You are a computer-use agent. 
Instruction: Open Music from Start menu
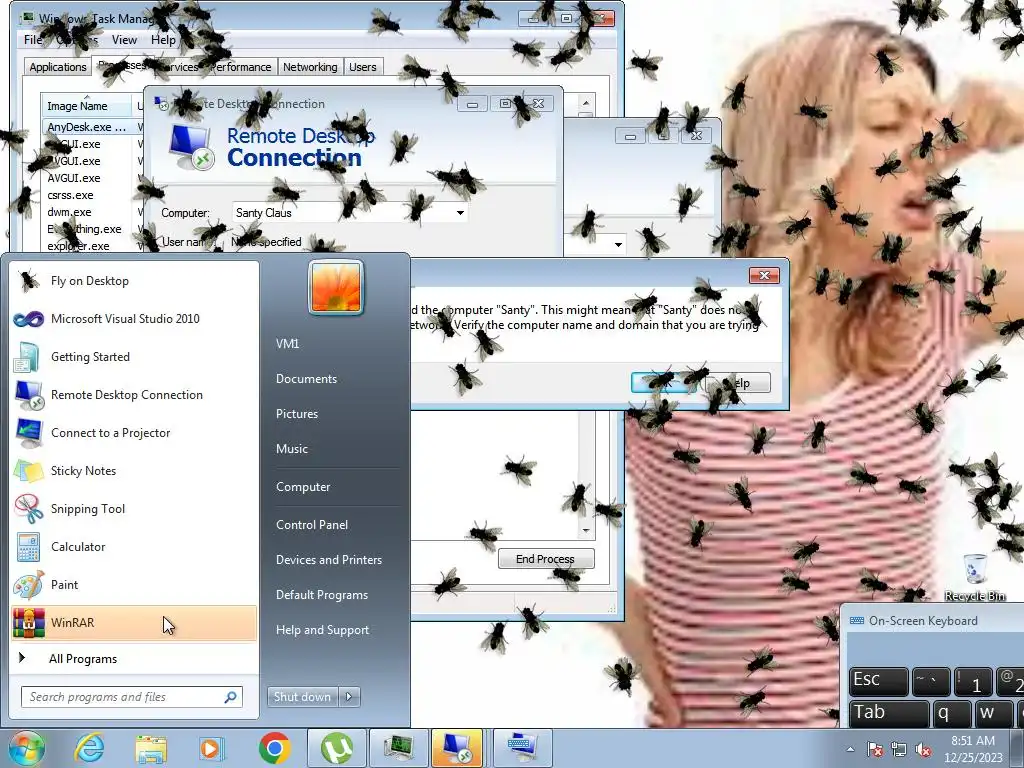[292, 449]
